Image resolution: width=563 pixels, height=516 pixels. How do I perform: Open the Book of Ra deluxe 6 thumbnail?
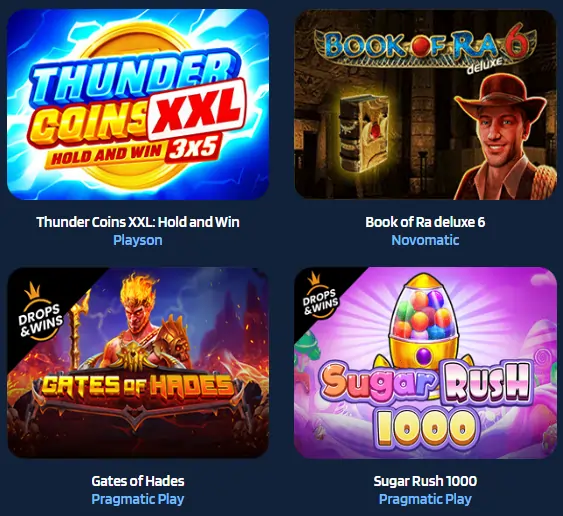pyautogui.click(x=425, y=104)
